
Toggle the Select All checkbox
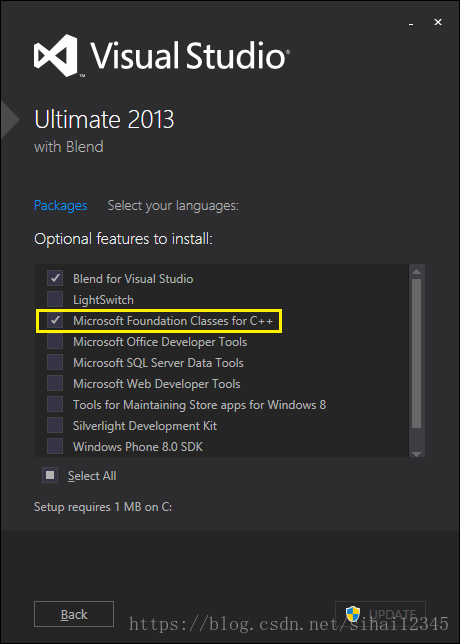coord(50,475)
